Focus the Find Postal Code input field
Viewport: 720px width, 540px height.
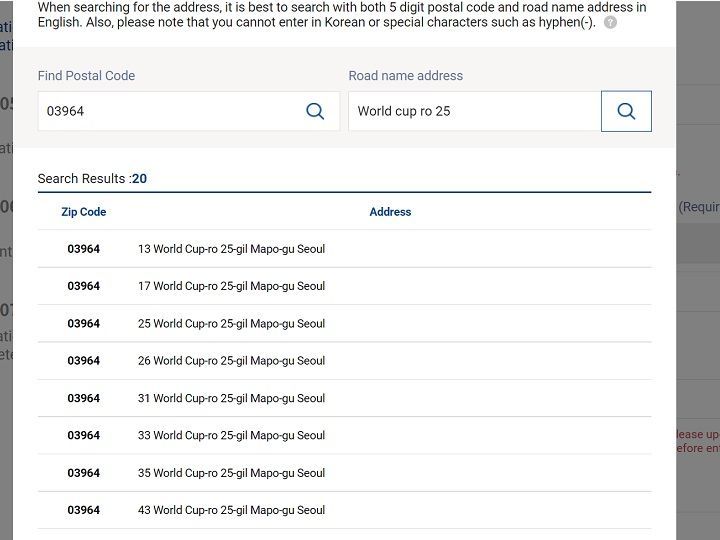170,111
